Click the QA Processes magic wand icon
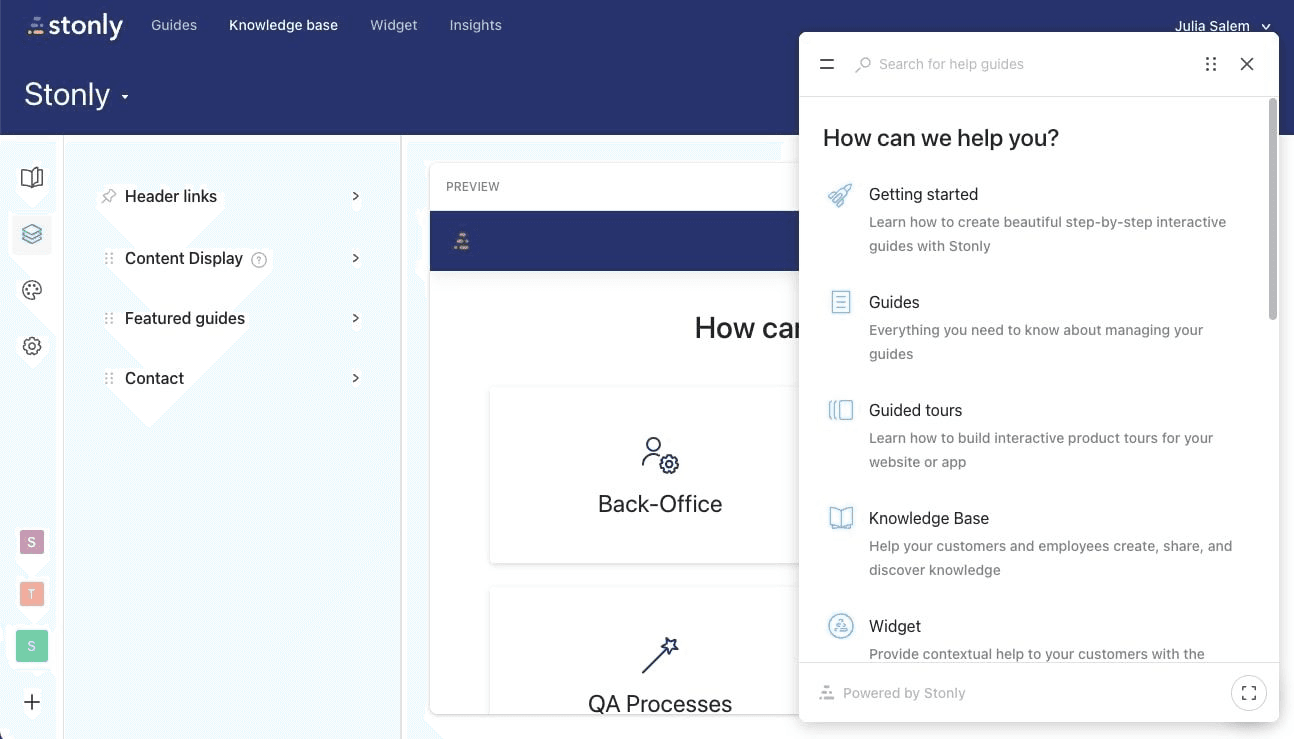Viewport: 1294px width, 739px height. click(x=660, y=655)
